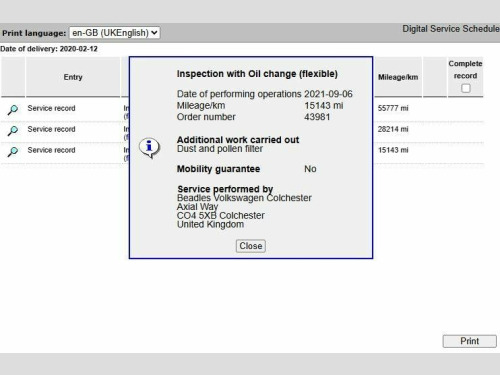Click the 28214 mi mileage cell

coord(393,129)
